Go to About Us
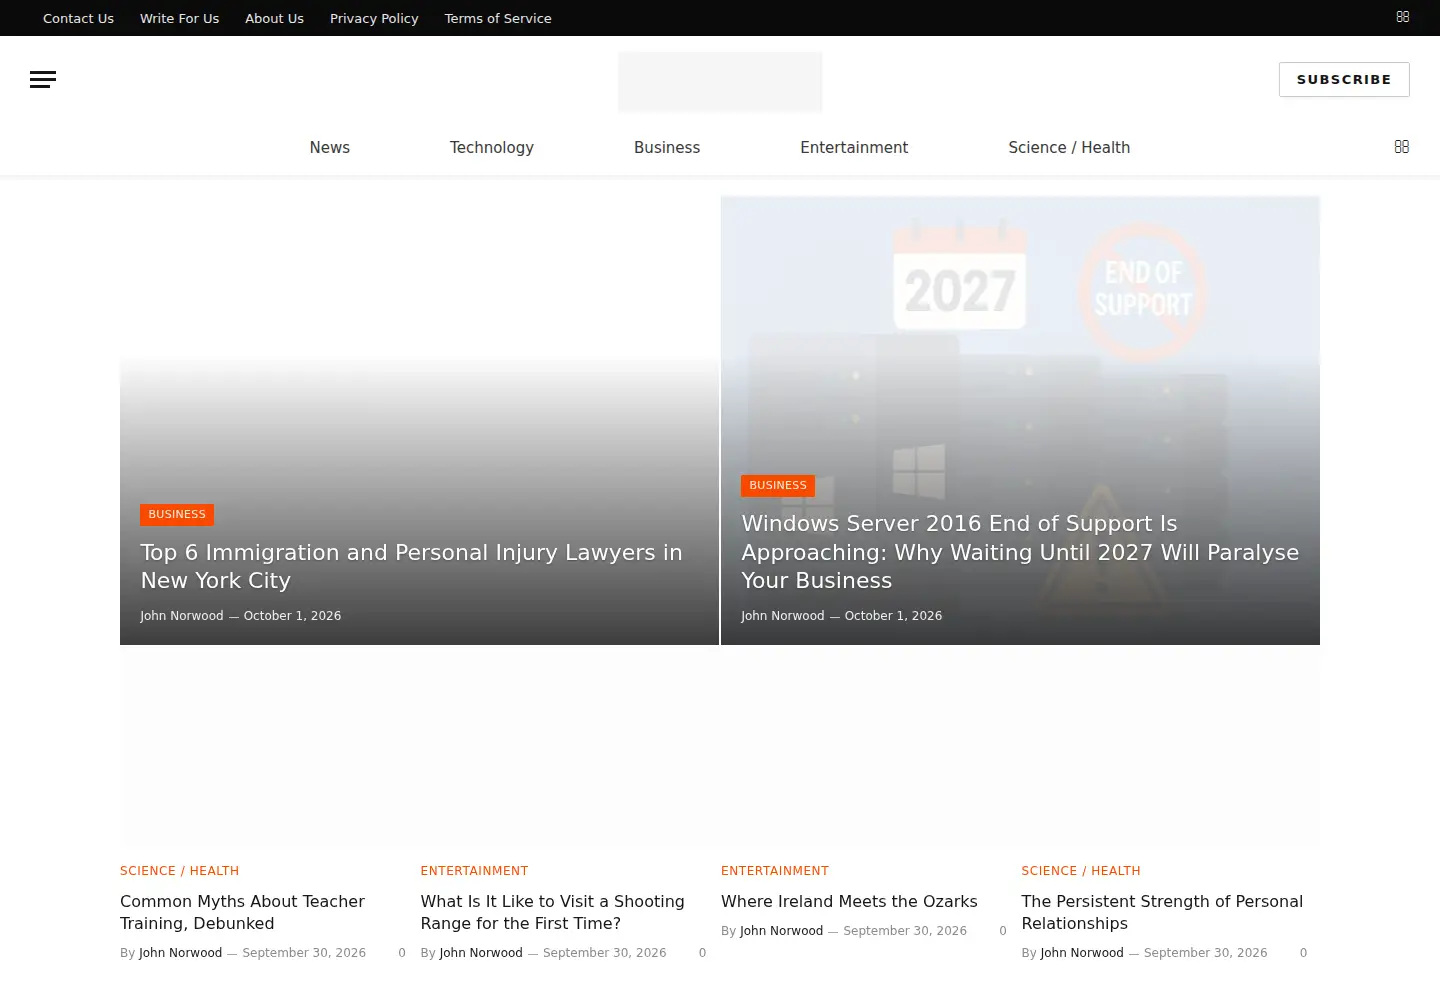Screen dimensions: 1440x1000 tap(274, 18)
